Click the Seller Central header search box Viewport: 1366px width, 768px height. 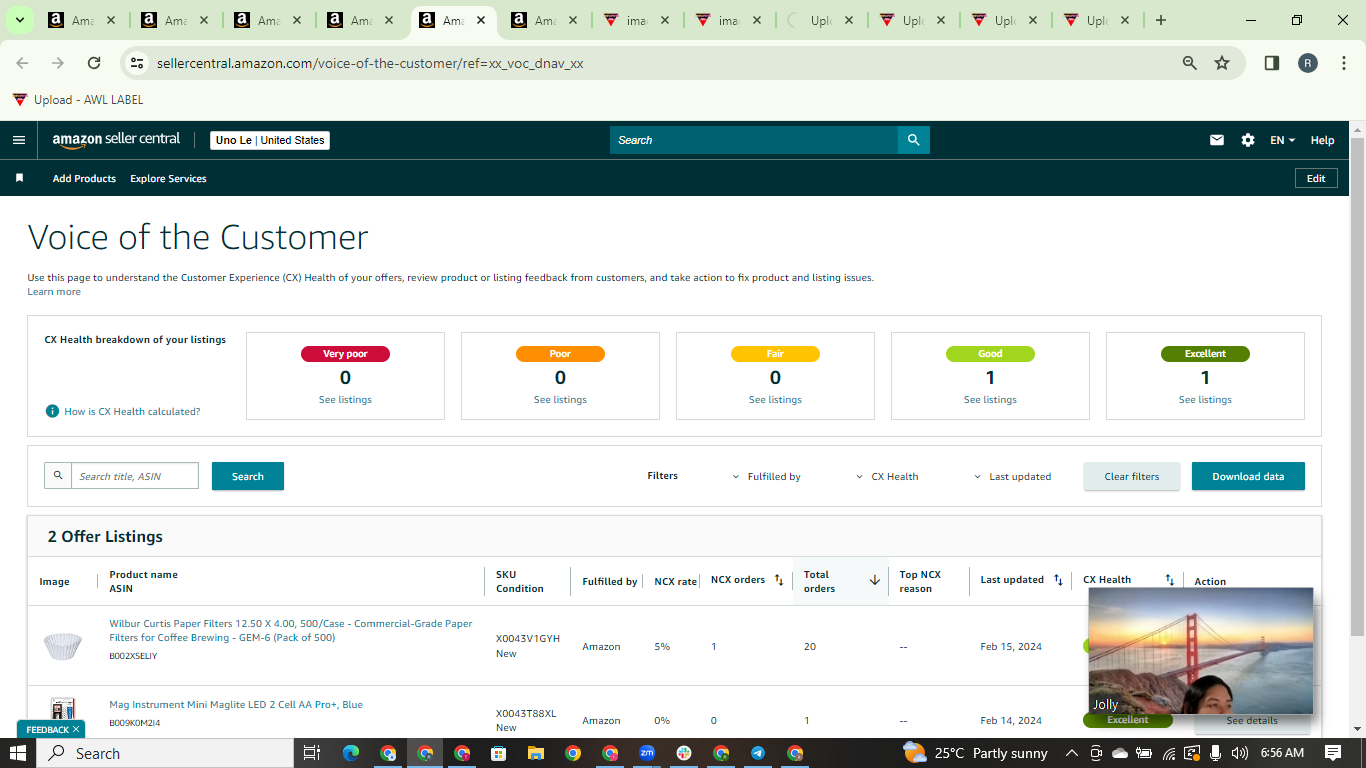[x=754, y=140]
